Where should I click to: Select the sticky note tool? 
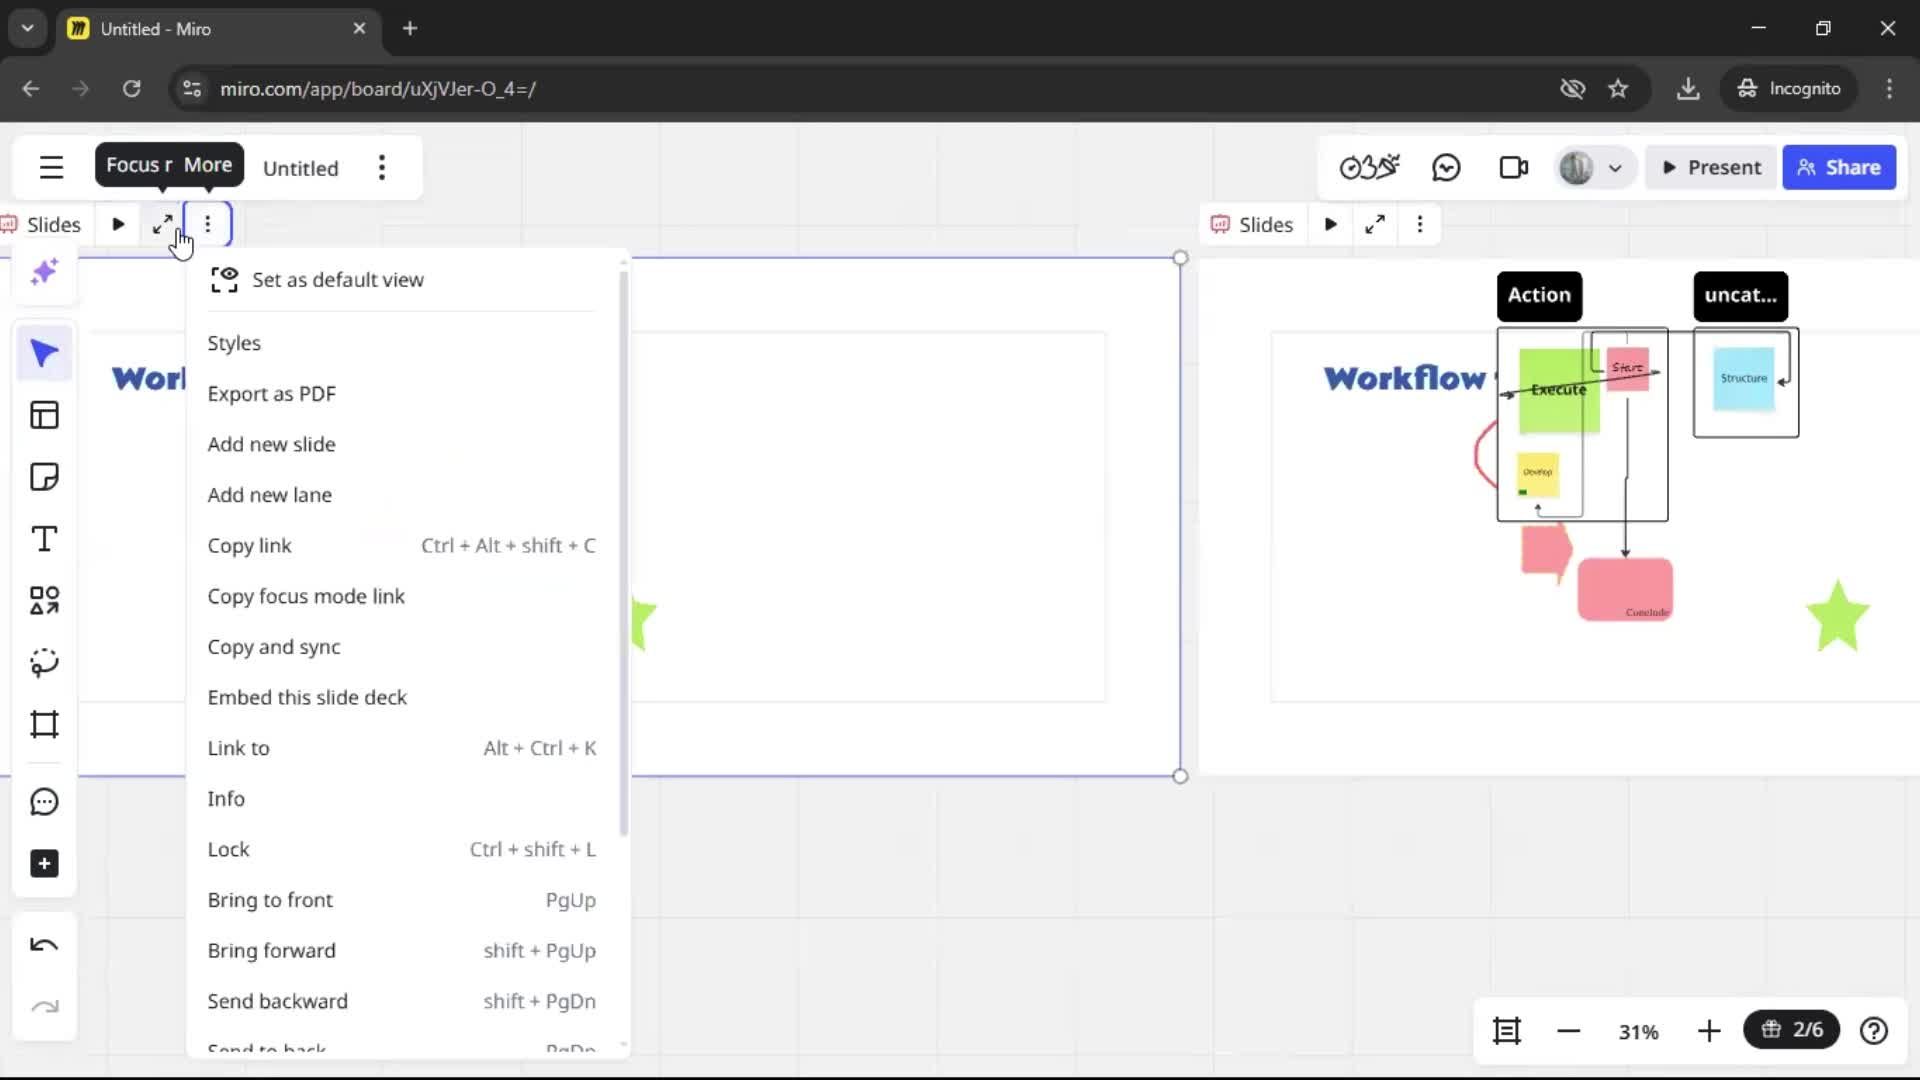point(44,477)
